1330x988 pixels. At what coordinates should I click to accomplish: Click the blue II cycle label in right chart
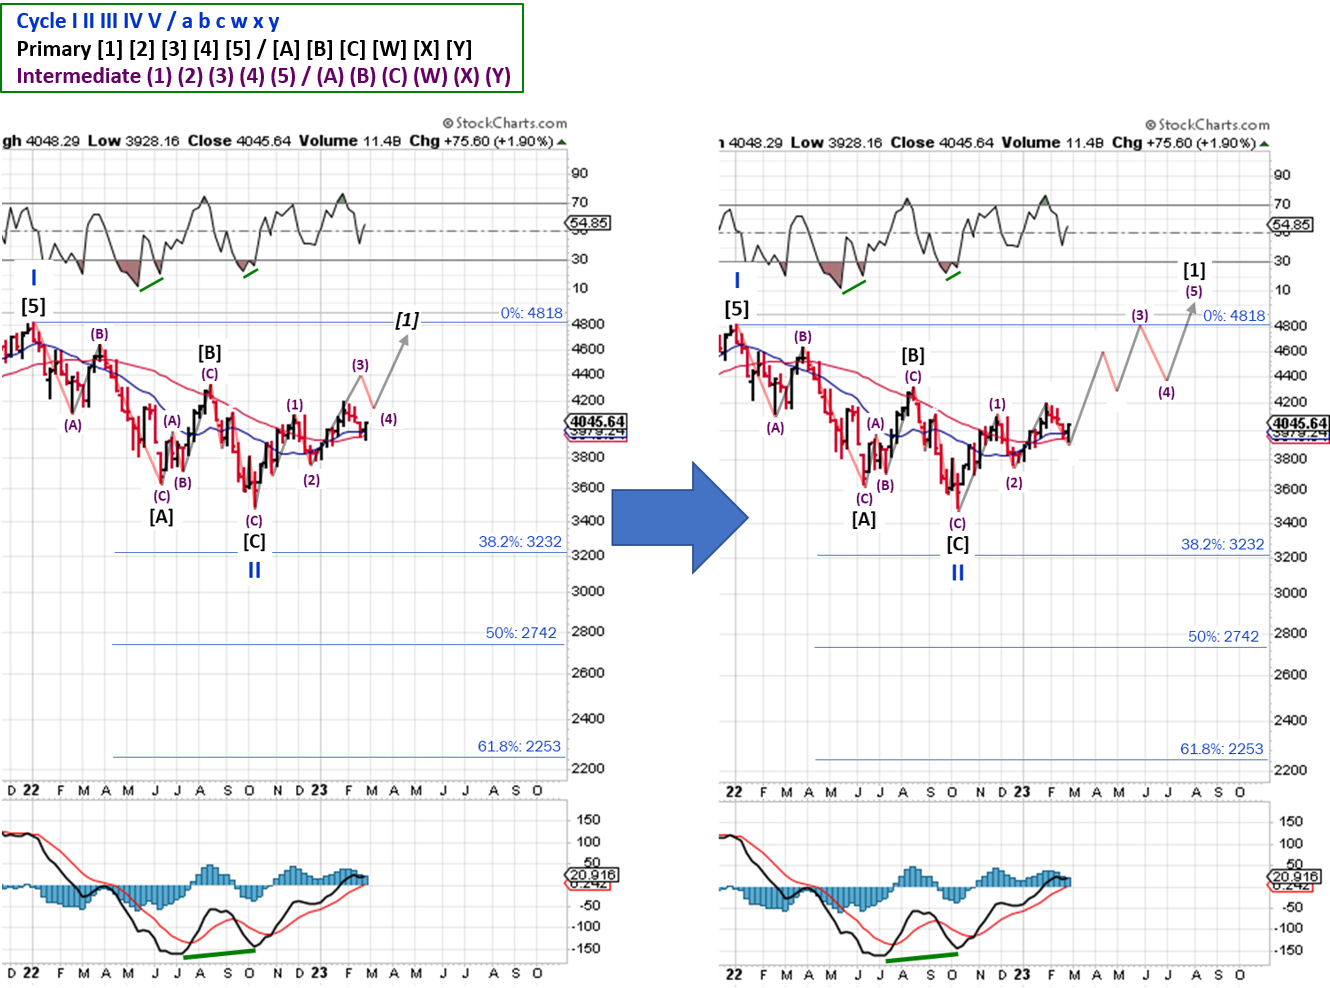coord(957,573)
